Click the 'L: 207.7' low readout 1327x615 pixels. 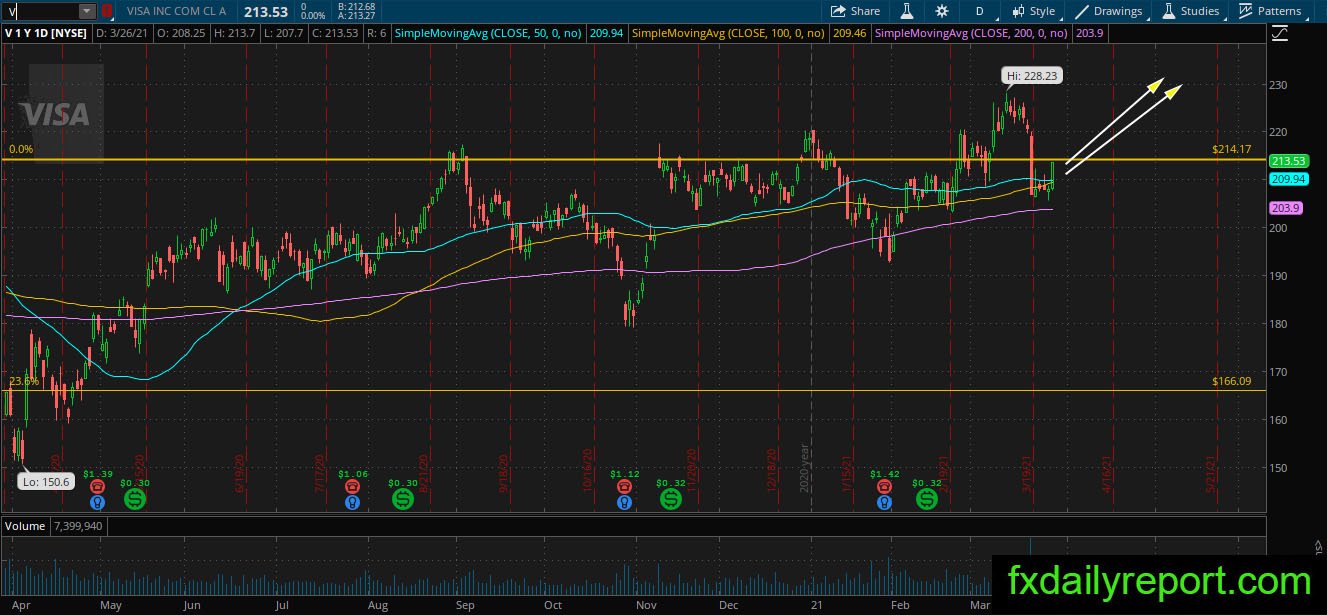(x=286, y=34)
